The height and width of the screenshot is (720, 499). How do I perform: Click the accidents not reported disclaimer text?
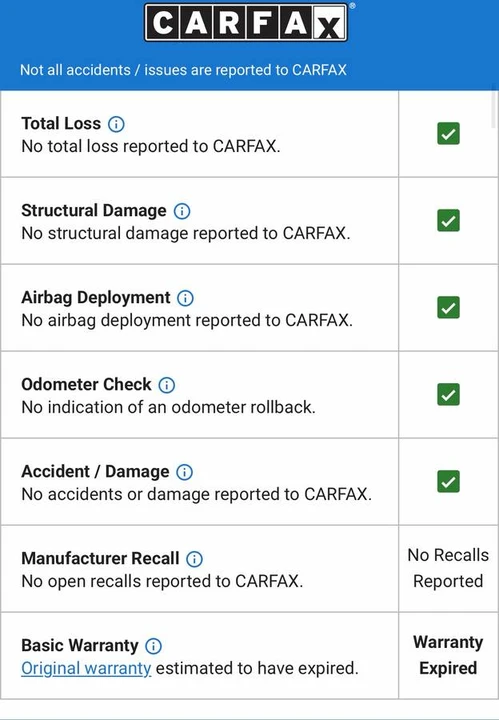click(x=183, y=70)
